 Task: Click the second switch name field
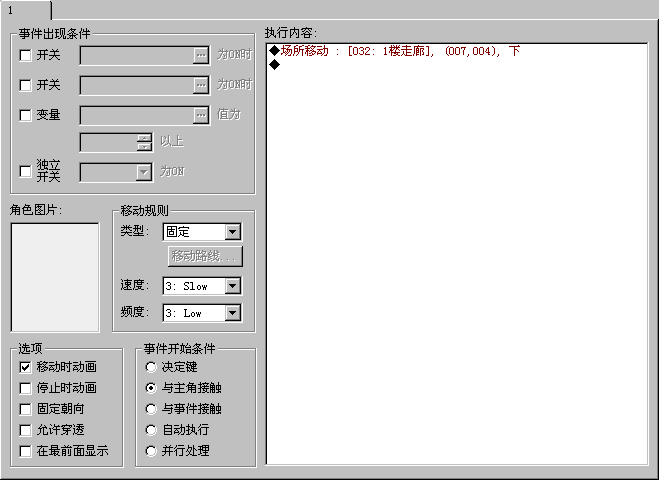(137, 85)
